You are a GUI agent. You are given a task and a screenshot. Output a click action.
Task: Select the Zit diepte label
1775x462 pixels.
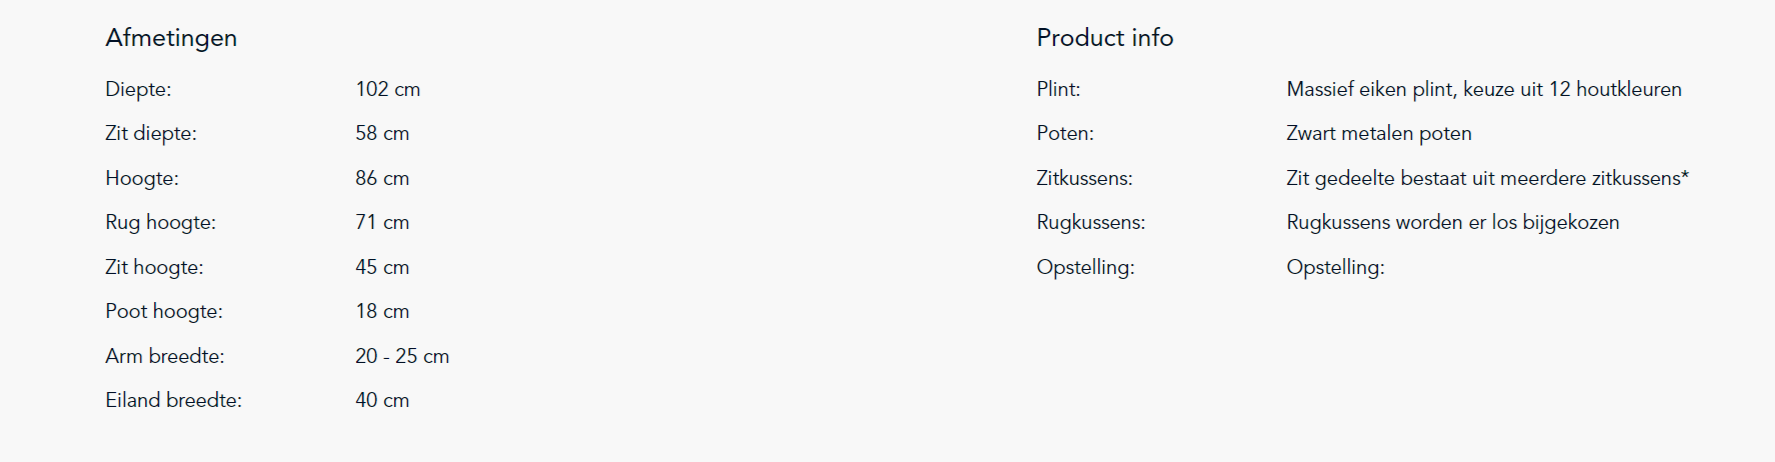pos(151,133)
